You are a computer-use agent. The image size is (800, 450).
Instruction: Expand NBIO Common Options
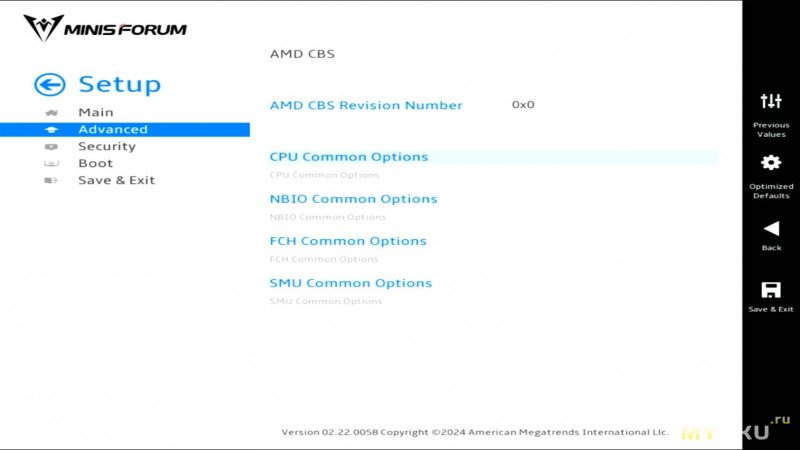(354, 199)
